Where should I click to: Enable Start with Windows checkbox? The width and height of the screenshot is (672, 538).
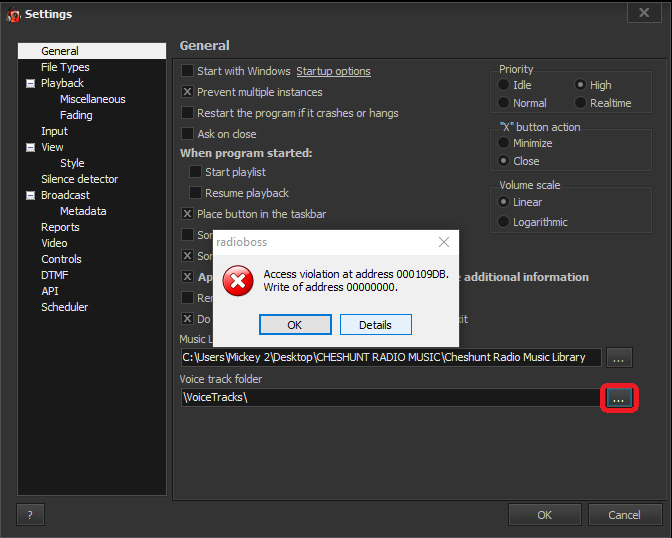coord(187,71)
